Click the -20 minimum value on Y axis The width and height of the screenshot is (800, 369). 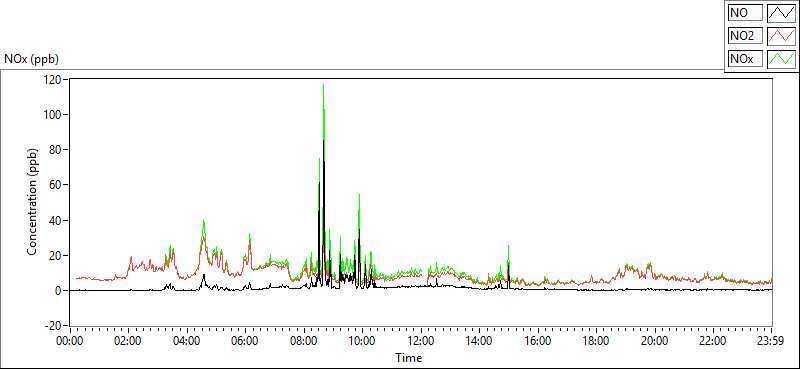54,326
